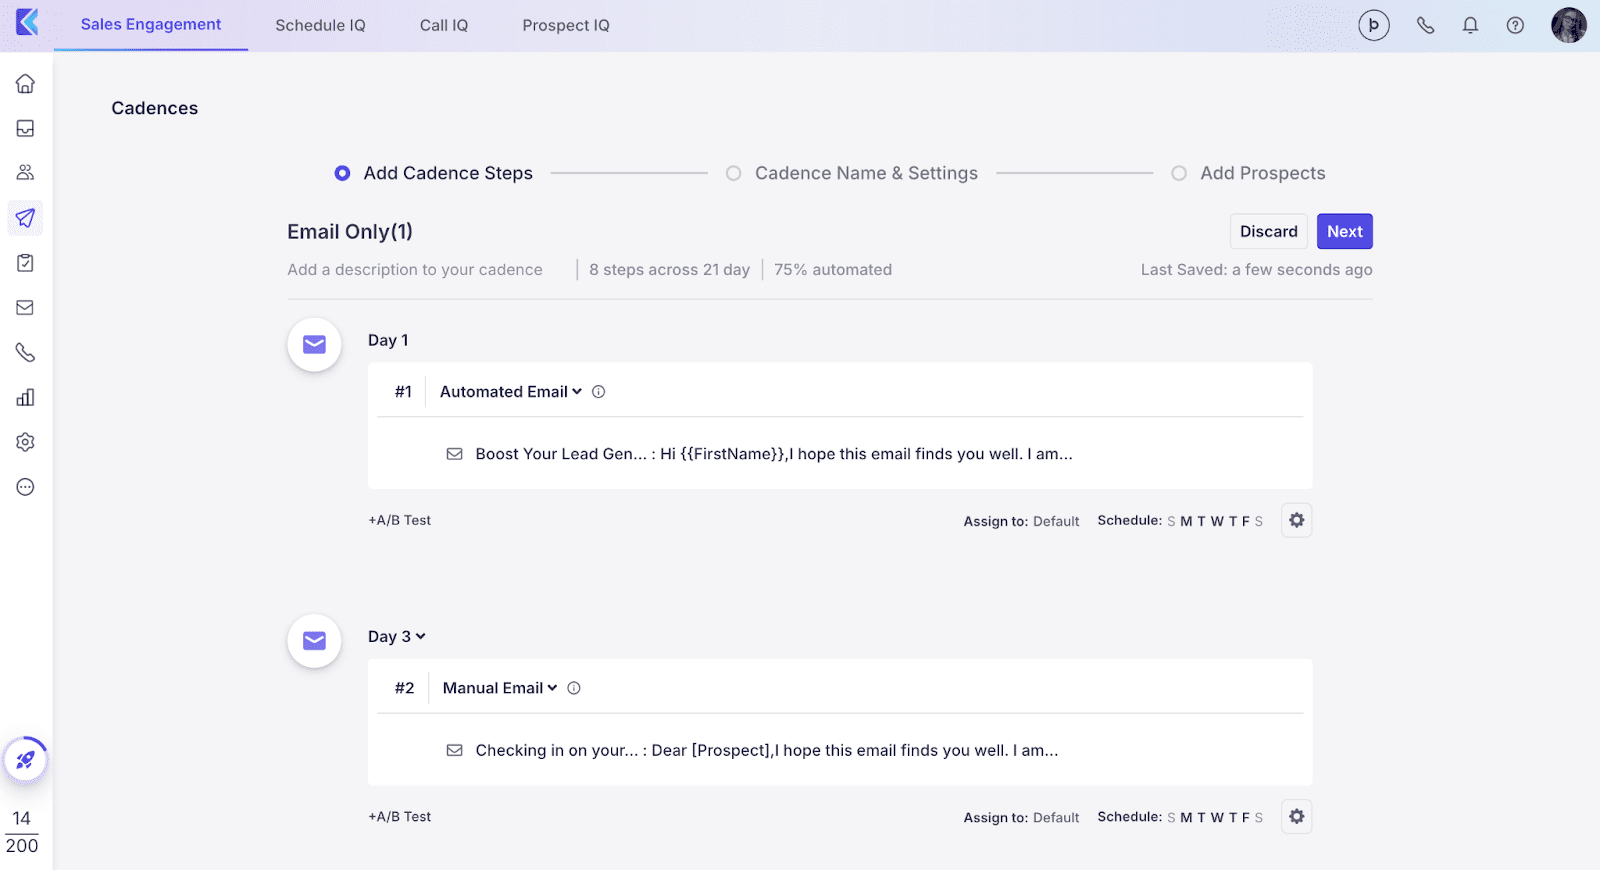
Task: Select the Add Prospects step
Action: point(1179,174)
